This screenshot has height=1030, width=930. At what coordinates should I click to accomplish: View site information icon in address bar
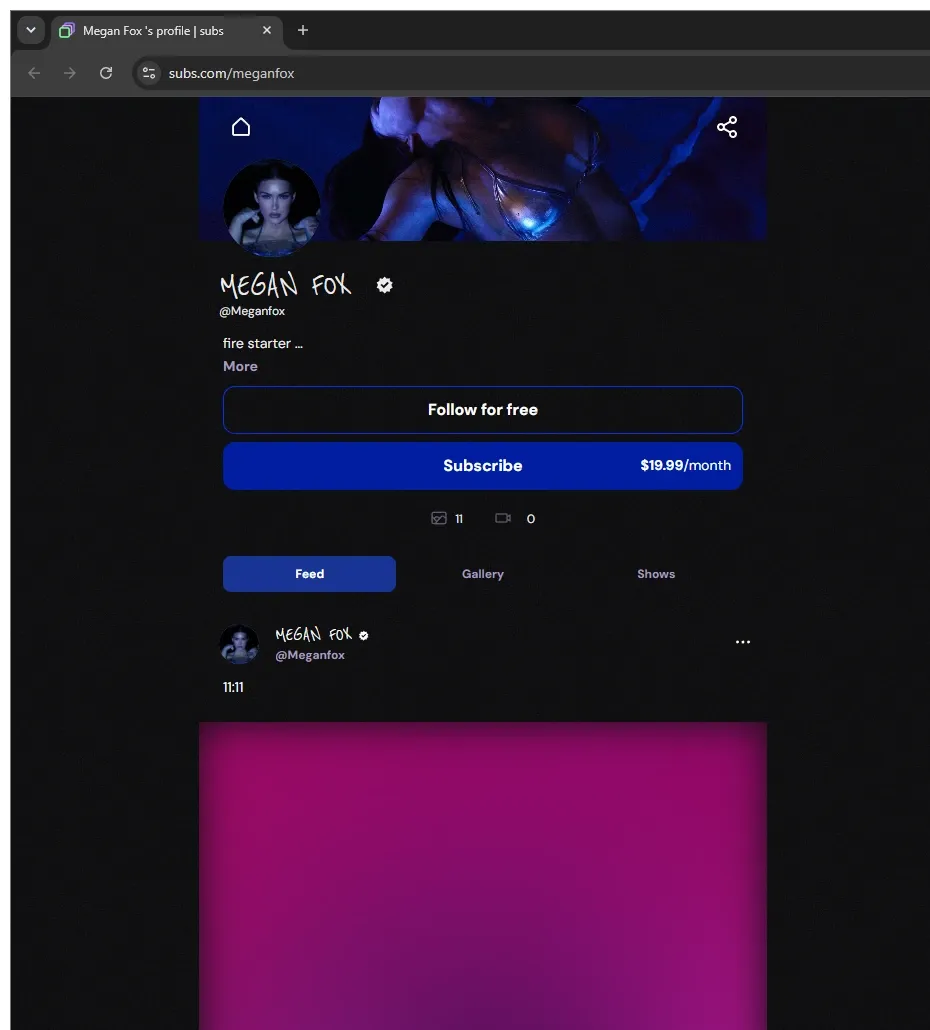pyautogui.click(x=149, y=73)
